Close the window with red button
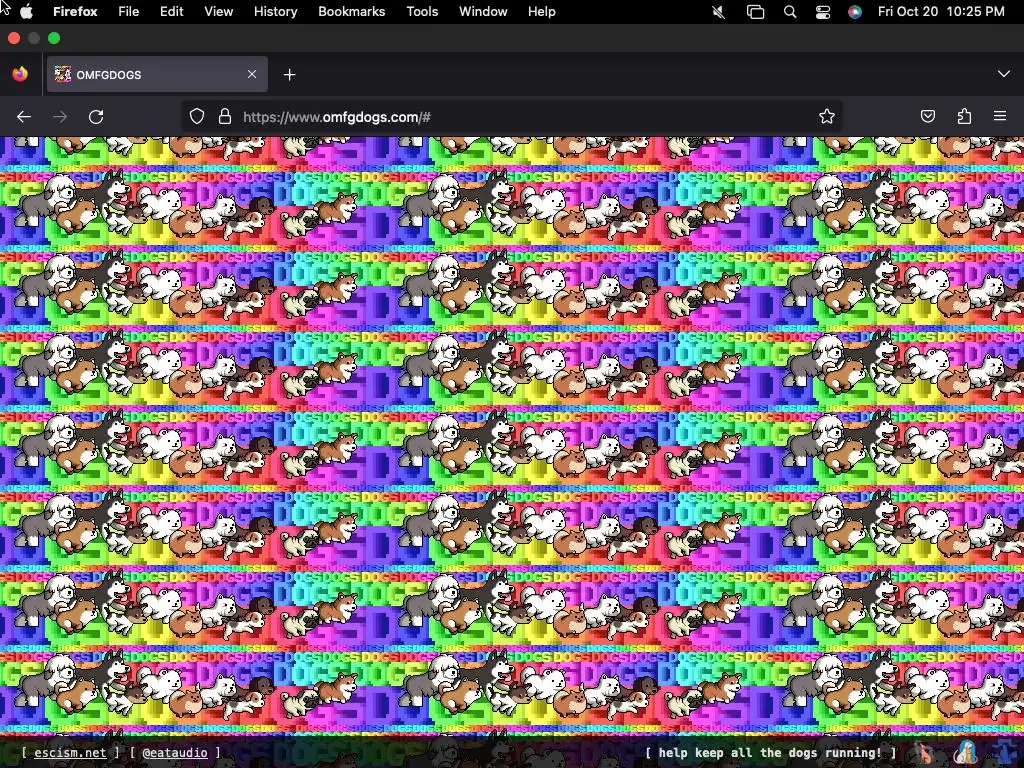The width and height of the screenshot is (1024, 768). 14,39
